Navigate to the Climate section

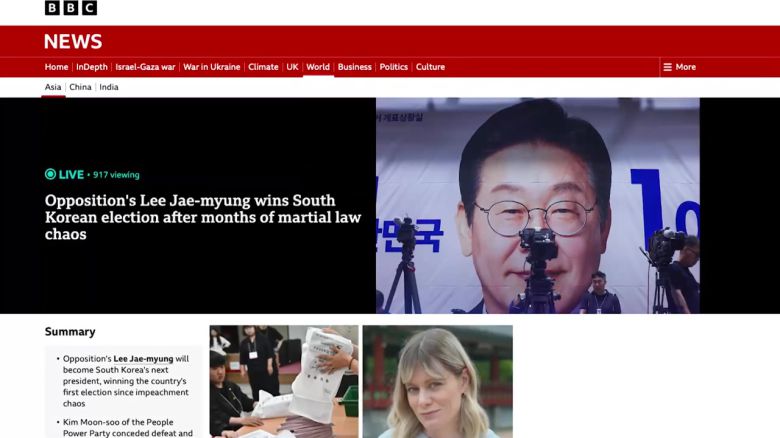pyautogui.click(x=263, y=67)
